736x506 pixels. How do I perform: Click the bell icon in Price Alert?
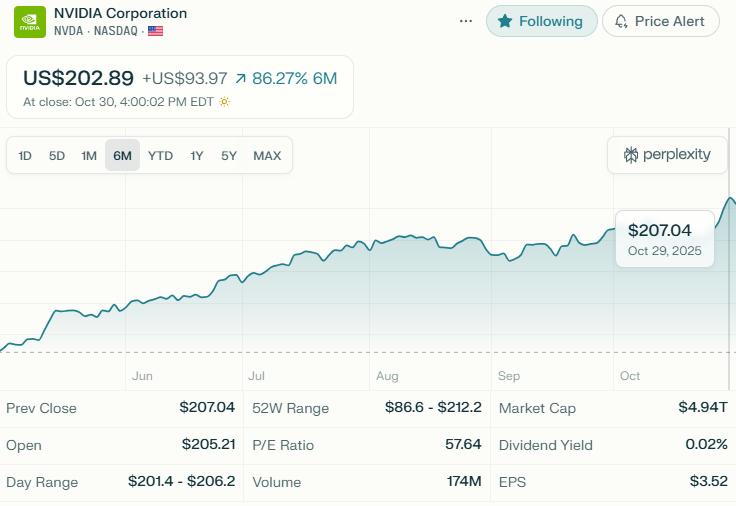click(621, 21)
